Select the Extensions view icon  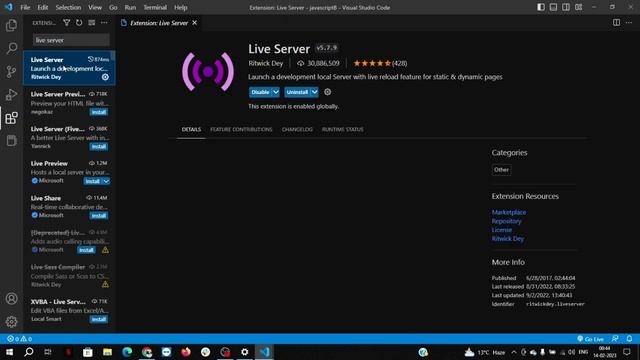[11, 118]
